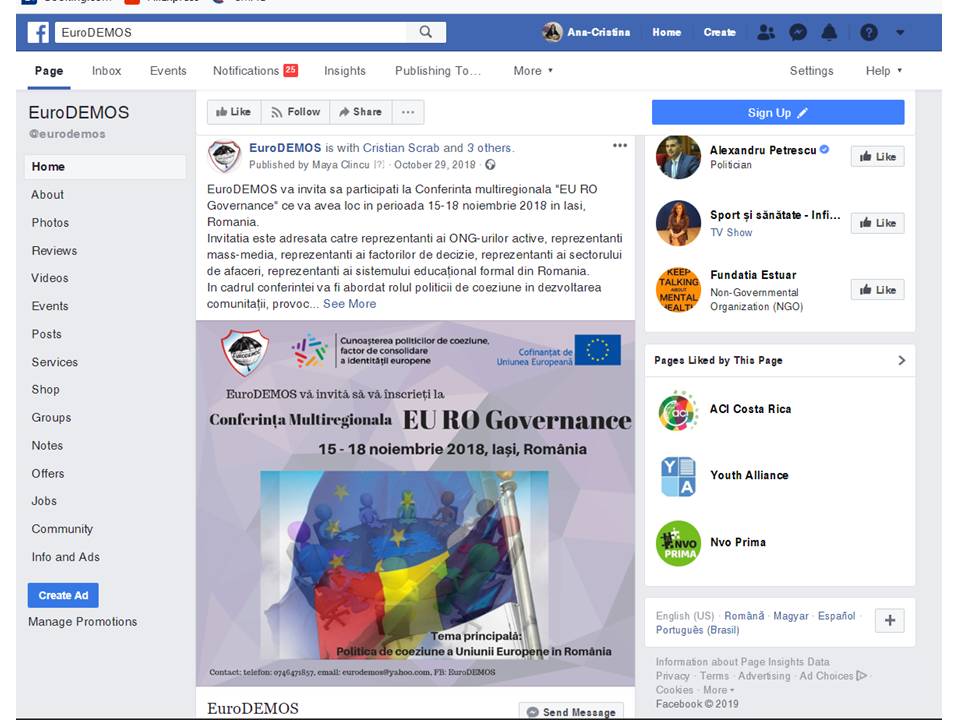Viewport: 960px width, 720px height.
Task: Open the Quick Help question icon
Action: pos(869,32)
